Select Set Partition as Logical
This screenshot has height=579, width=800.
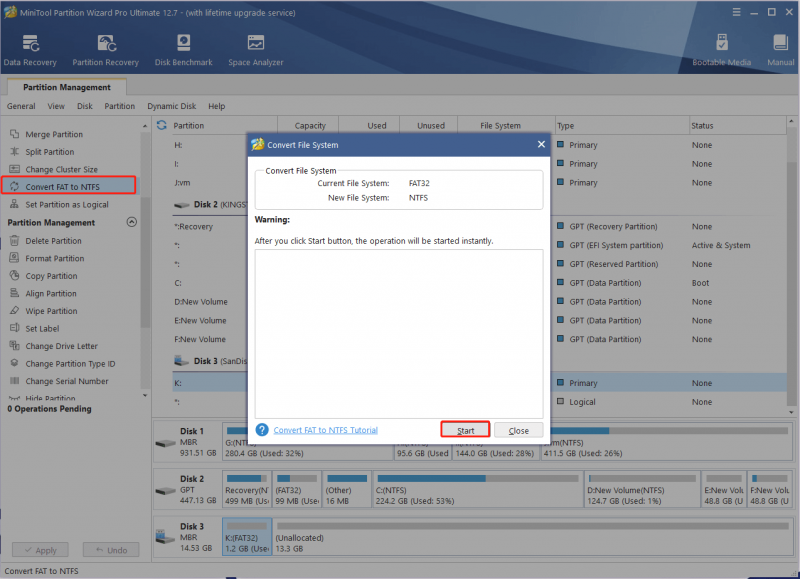point(66,205)
